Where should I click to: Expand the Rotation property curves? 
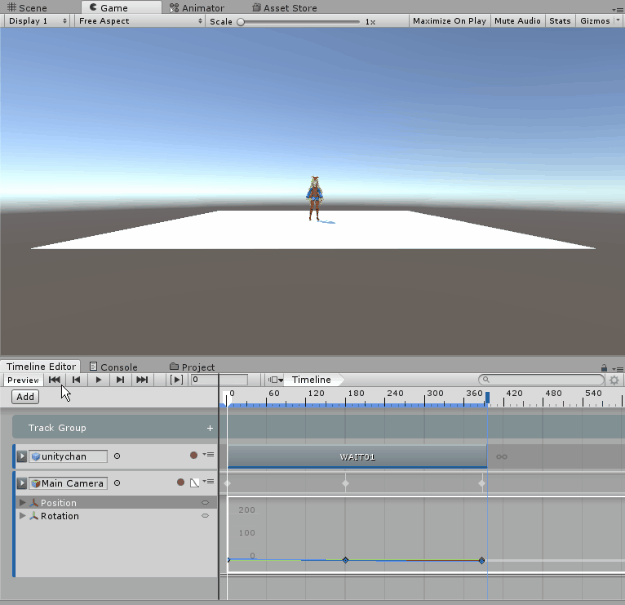tap(23, 516)
